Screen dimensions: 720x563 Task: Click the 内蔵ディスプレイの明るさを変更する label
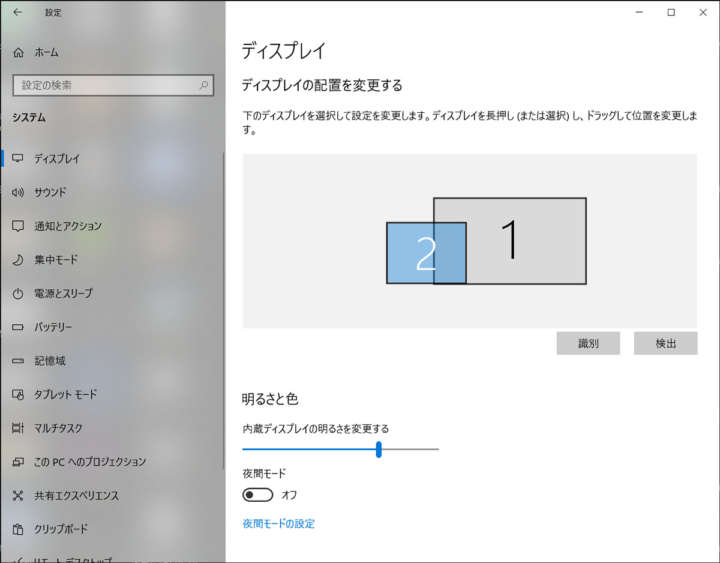point(315,428)
